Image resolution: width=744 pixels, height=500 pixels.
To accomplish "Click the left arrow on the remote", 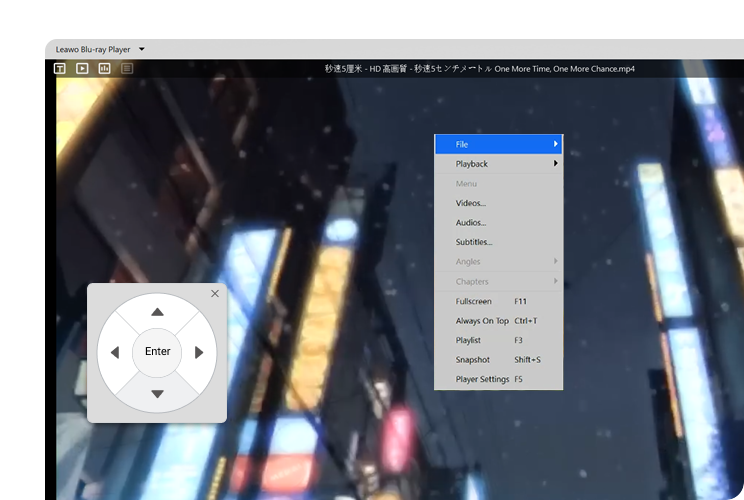I will tap(115, 352).
